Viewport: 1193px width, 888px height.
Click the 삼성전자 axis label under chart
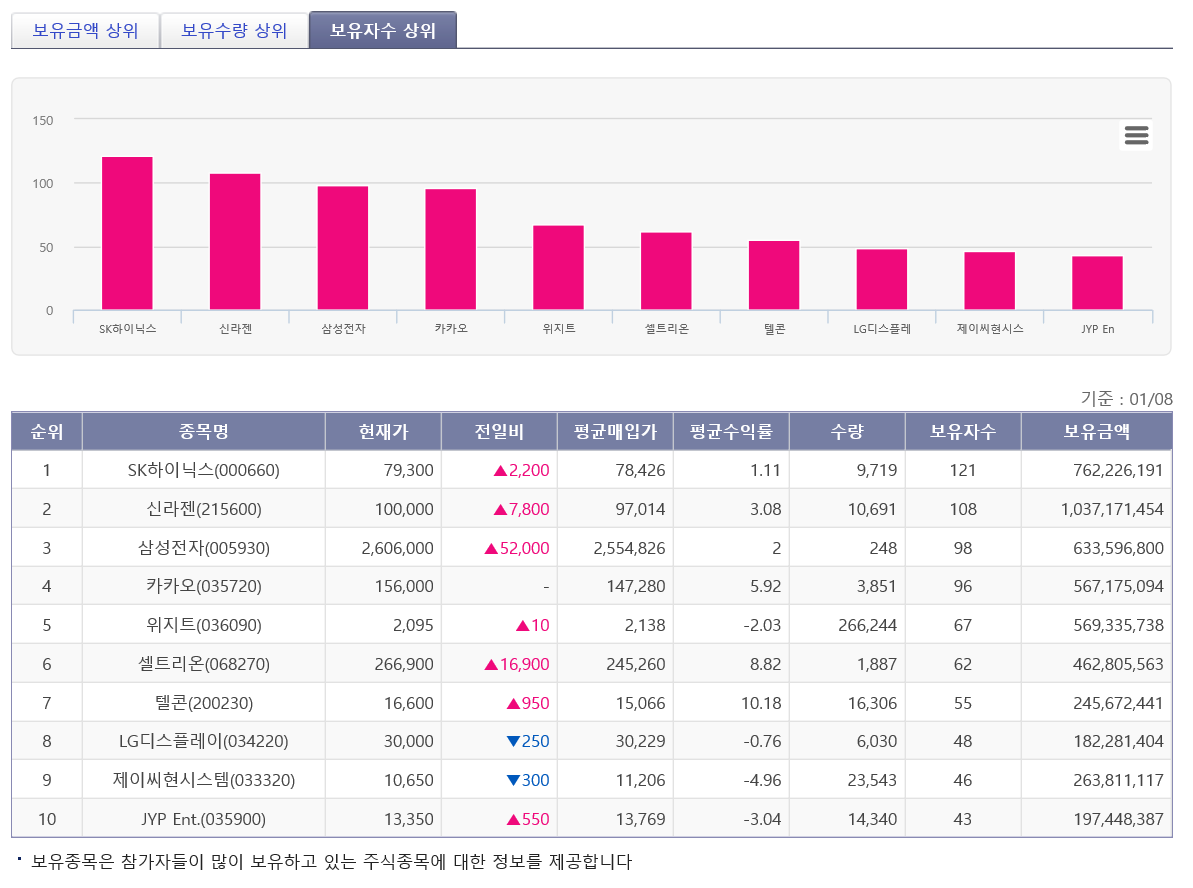[343, 329]
